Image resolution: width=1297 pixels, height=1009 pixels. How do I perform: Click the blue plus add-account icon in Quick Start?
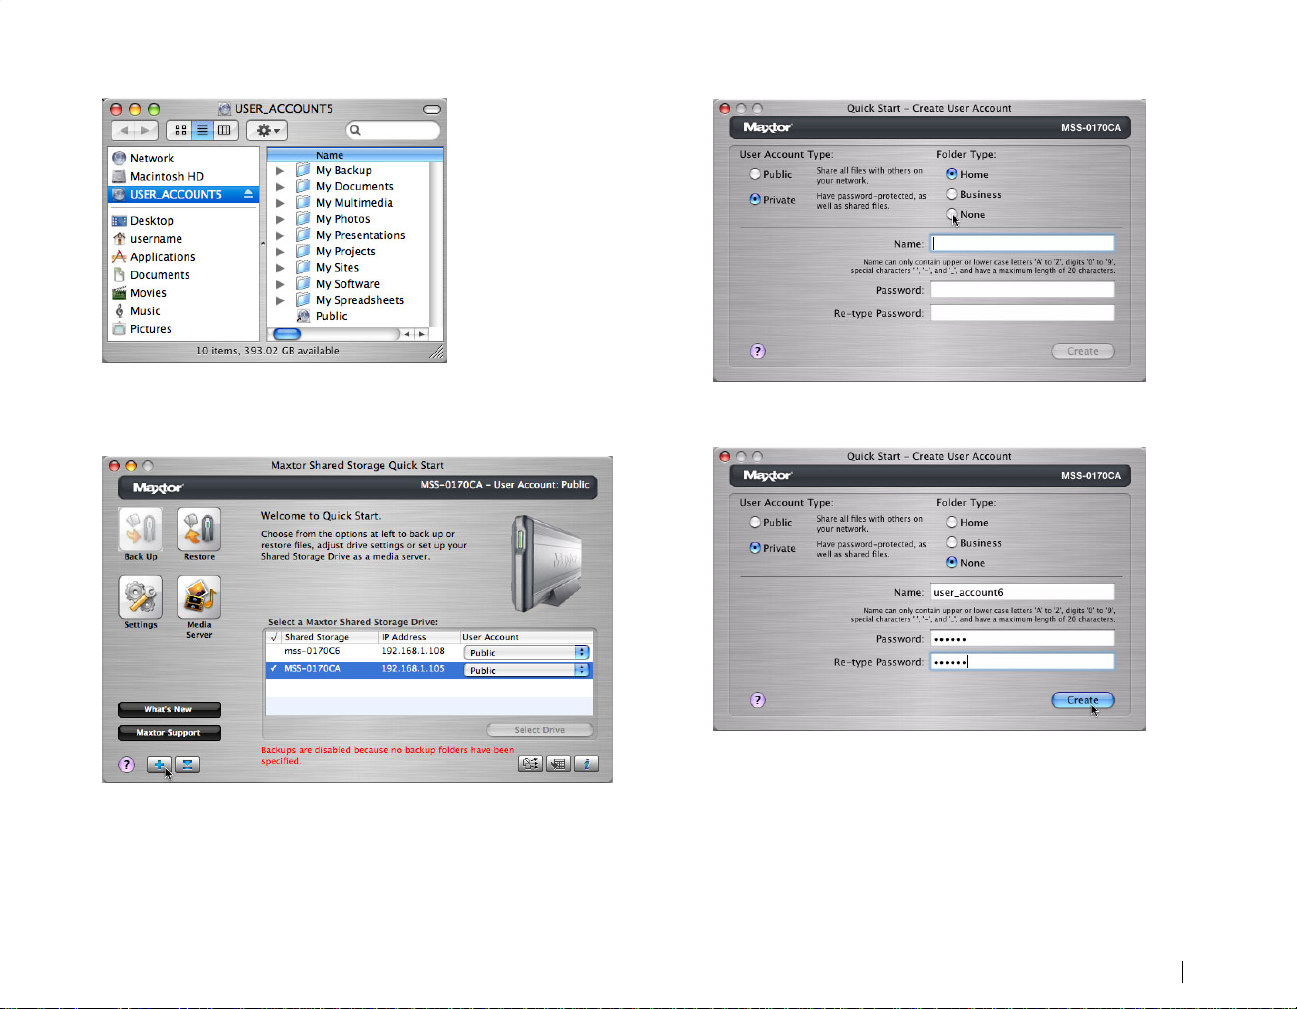(158, 764)
